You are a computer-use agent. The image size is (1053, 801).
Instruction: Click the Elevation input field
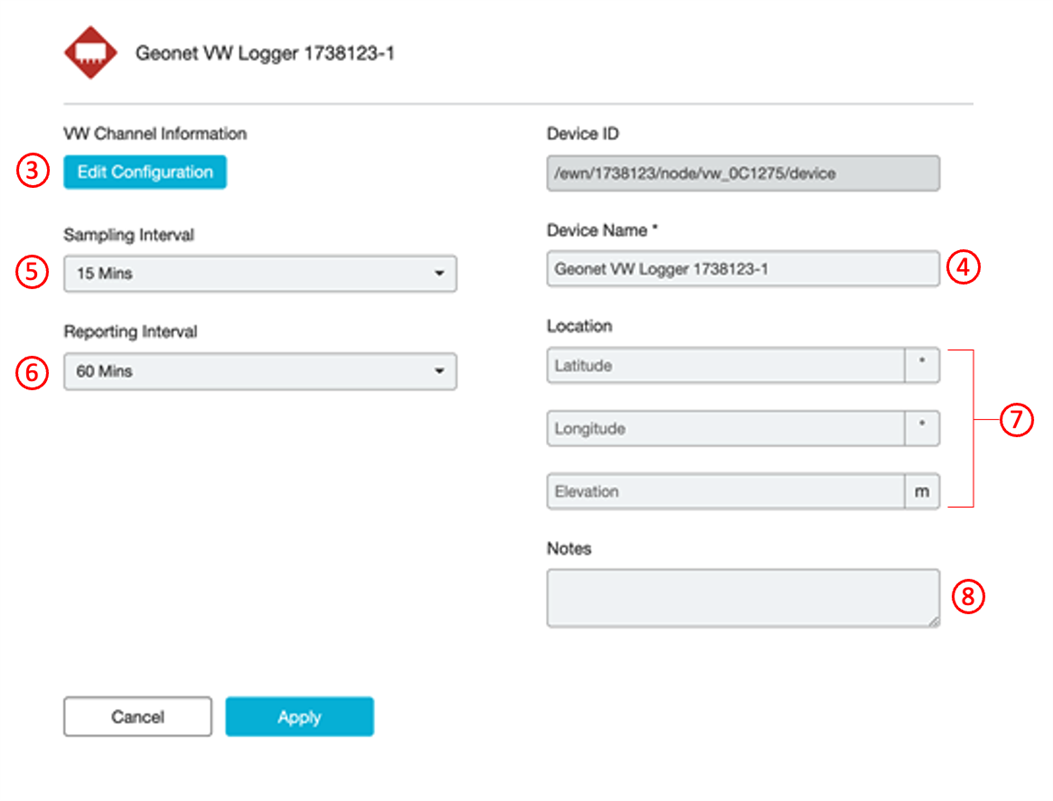[x=726, y=491]
